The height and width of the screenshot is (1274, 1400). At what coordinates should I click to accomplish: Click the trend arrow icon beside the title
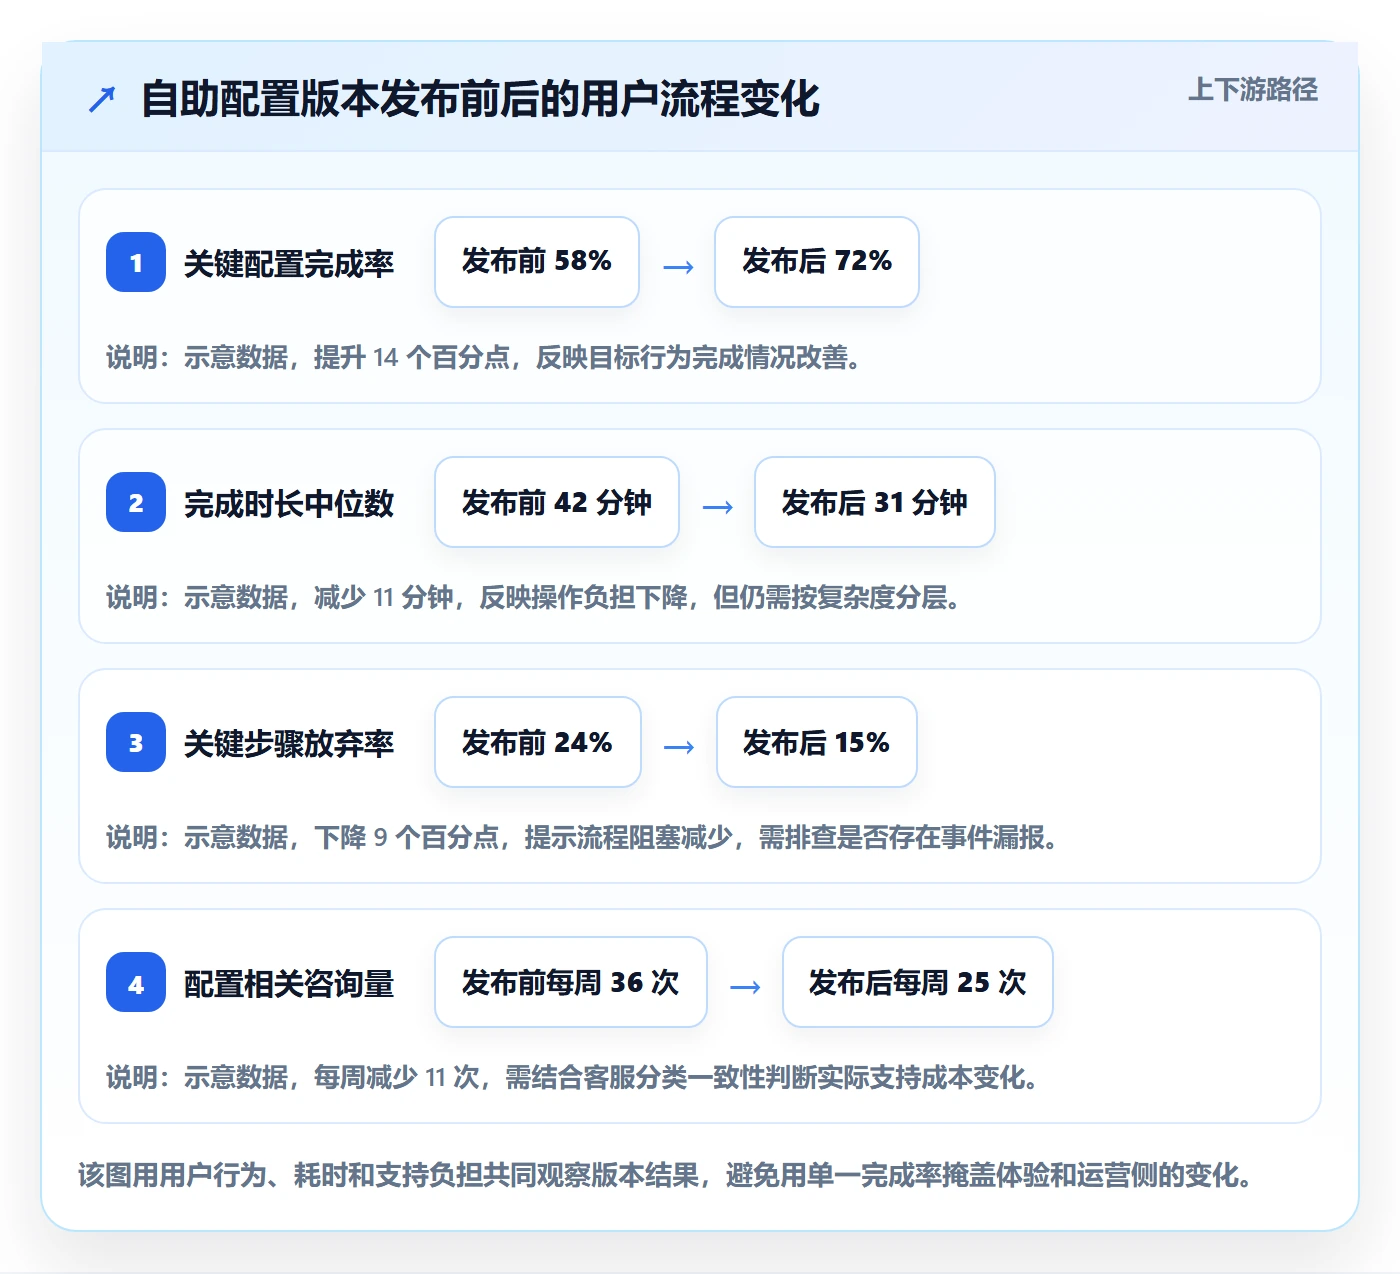102,99
